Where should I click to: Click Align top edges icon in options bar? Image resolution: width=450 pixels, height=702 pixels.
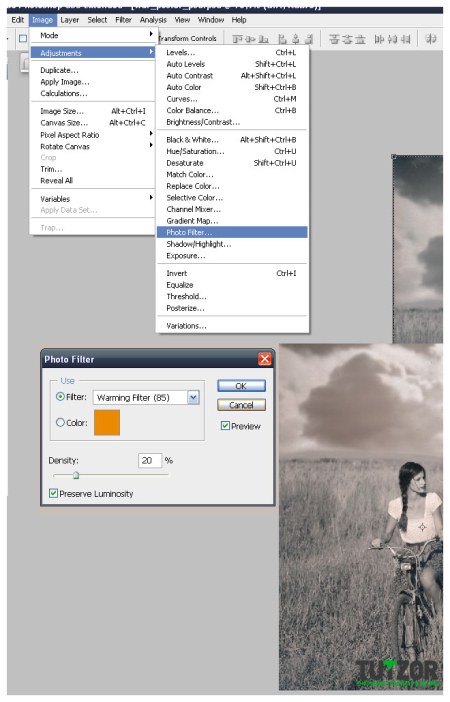pos(237,39)
